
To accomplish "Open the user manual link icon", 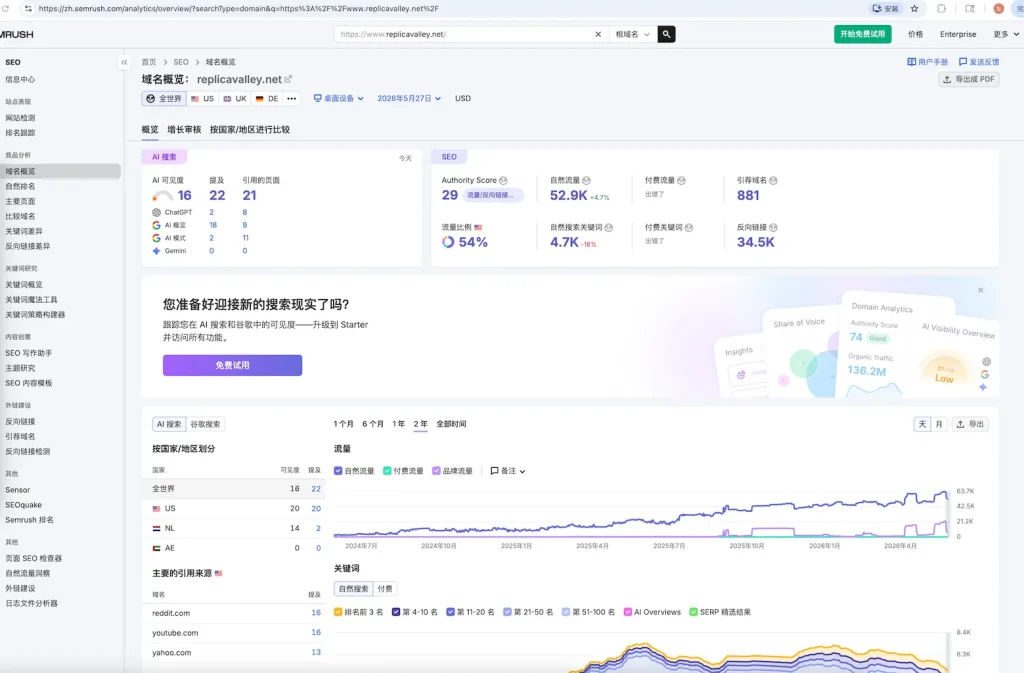I will pyautogui.click(x=911, y=62).
